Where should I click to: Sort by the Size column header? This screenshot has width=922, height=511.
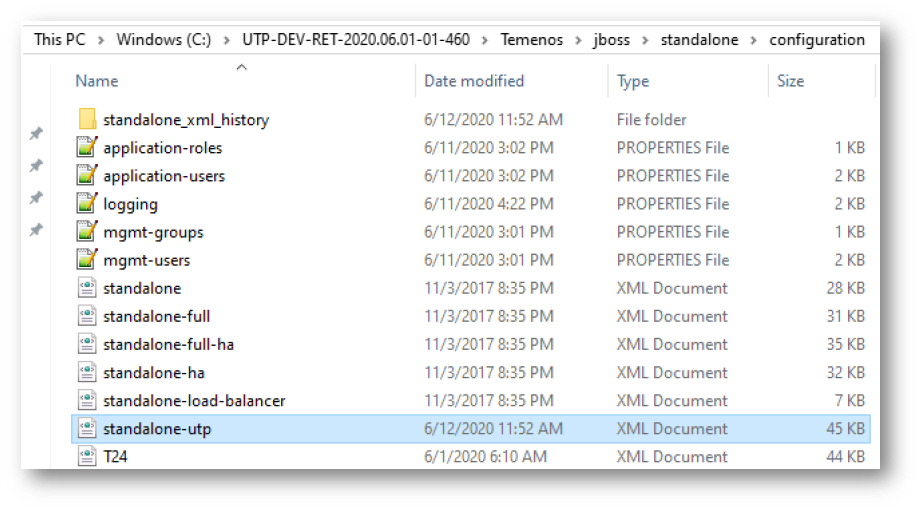click(x=790, y=81)
